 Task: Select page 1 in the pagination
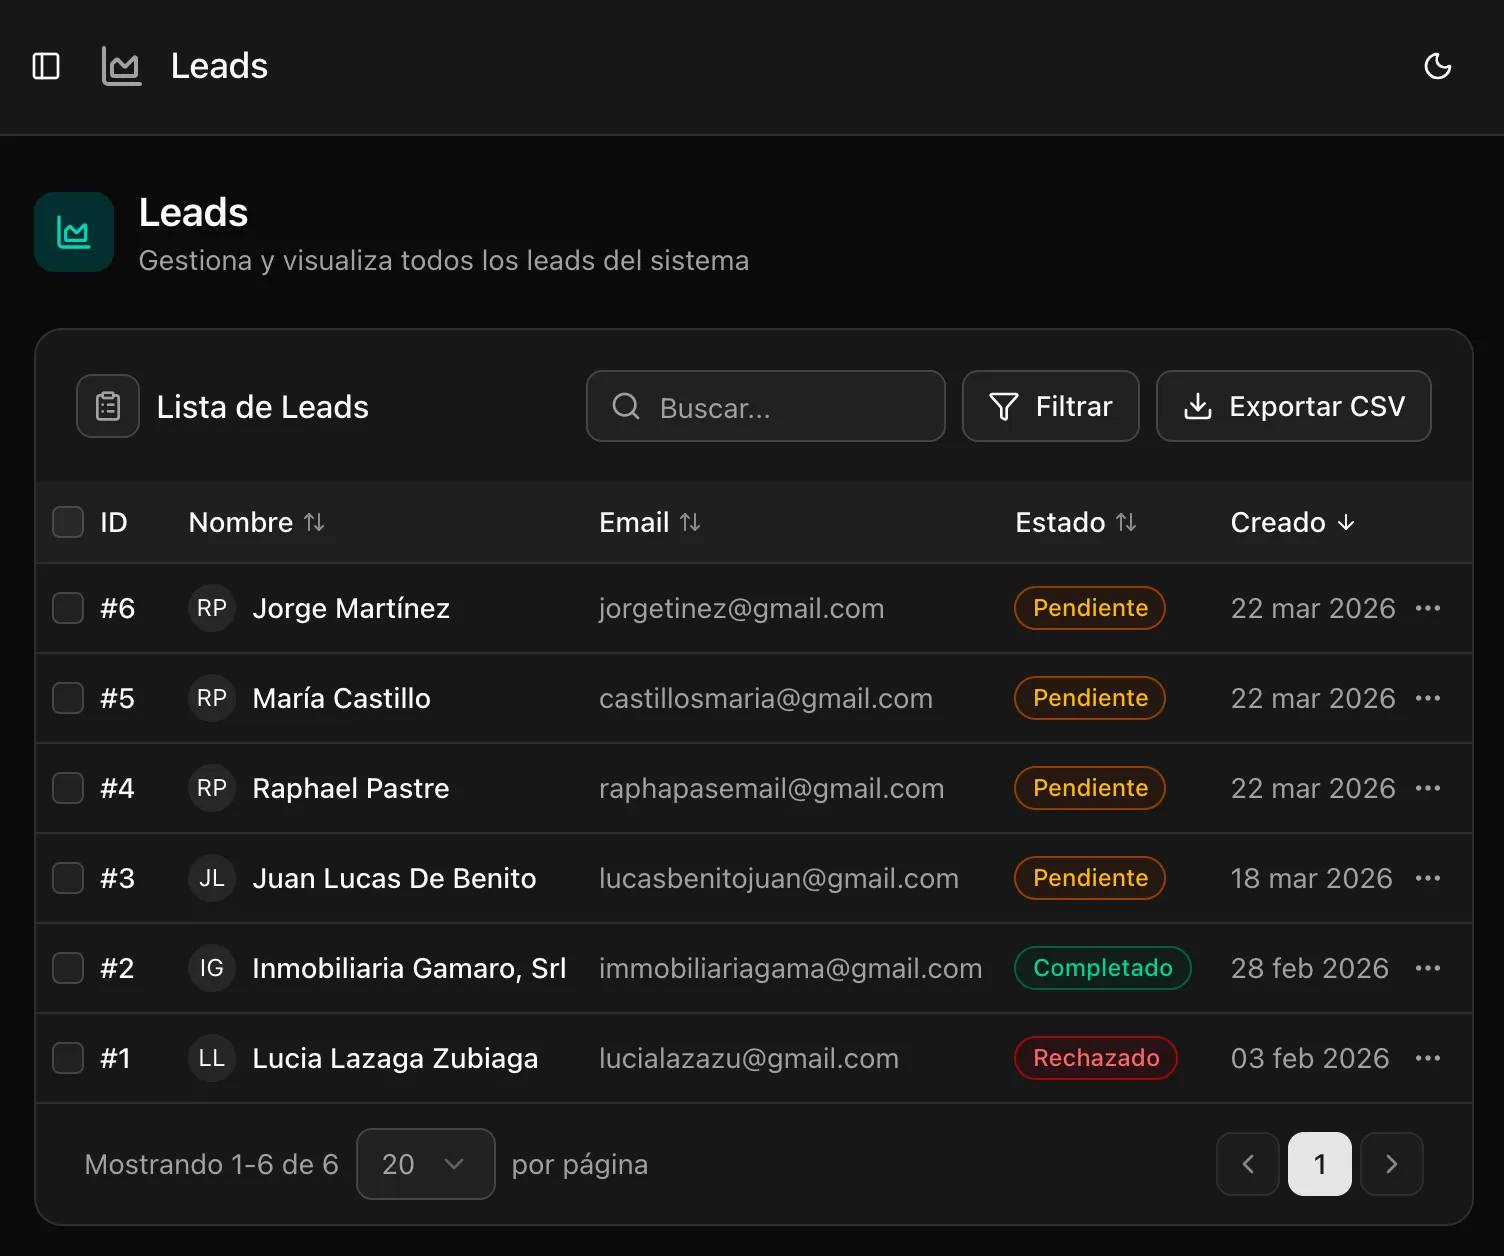(1319, 1164)
